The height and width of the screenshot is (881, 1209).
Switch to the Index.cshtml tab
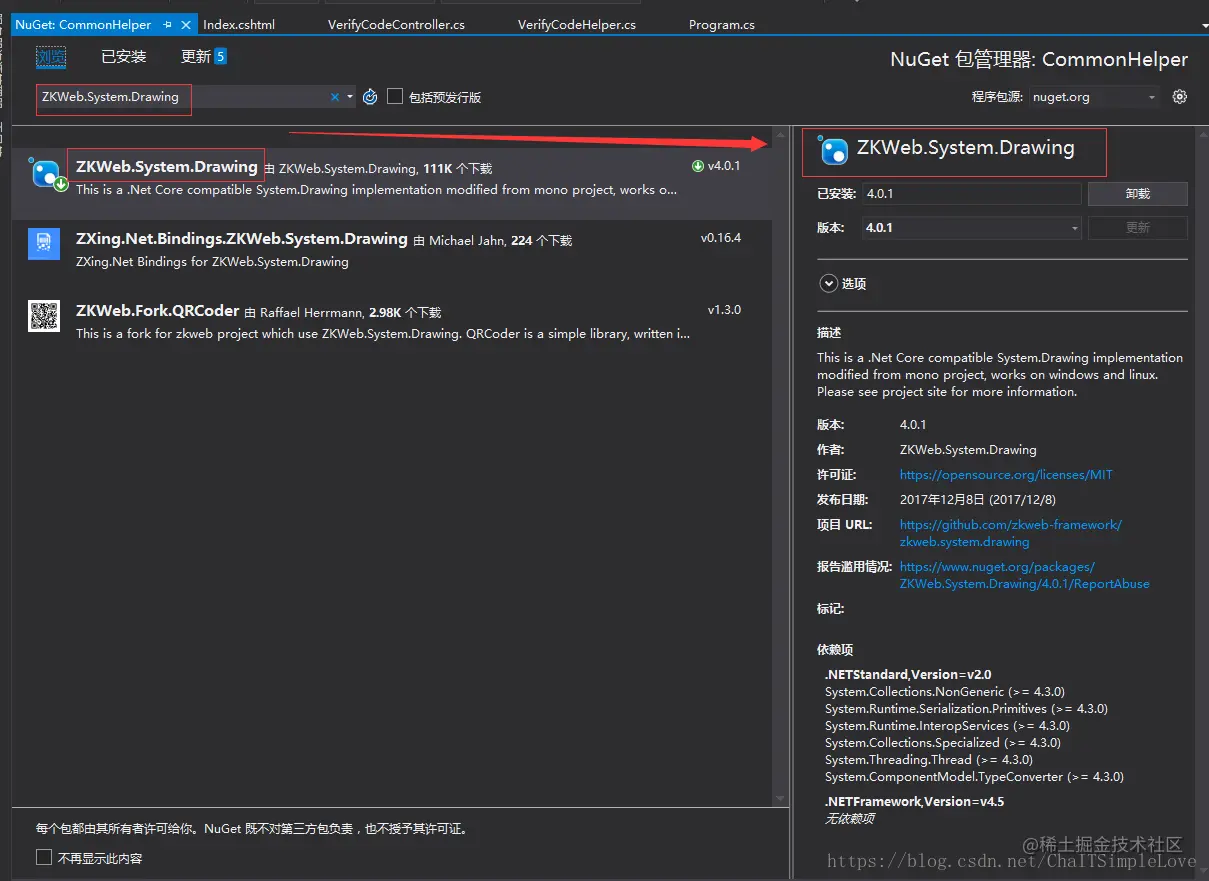(x=239, y=24)
